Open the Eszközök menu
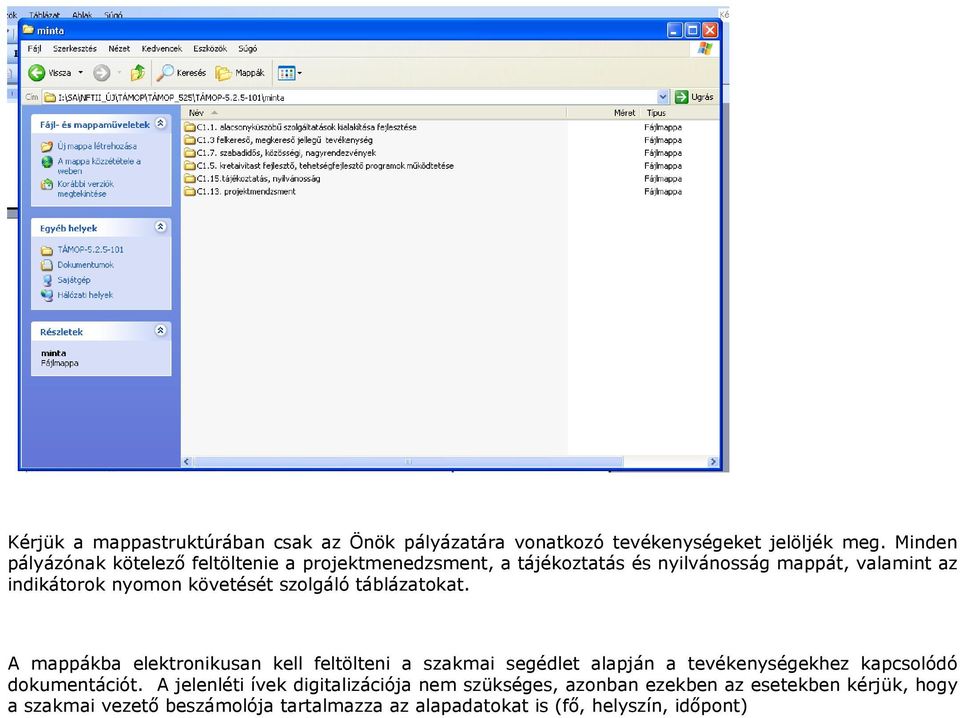This screenshot has height=718, width=960. pos(210,49)
